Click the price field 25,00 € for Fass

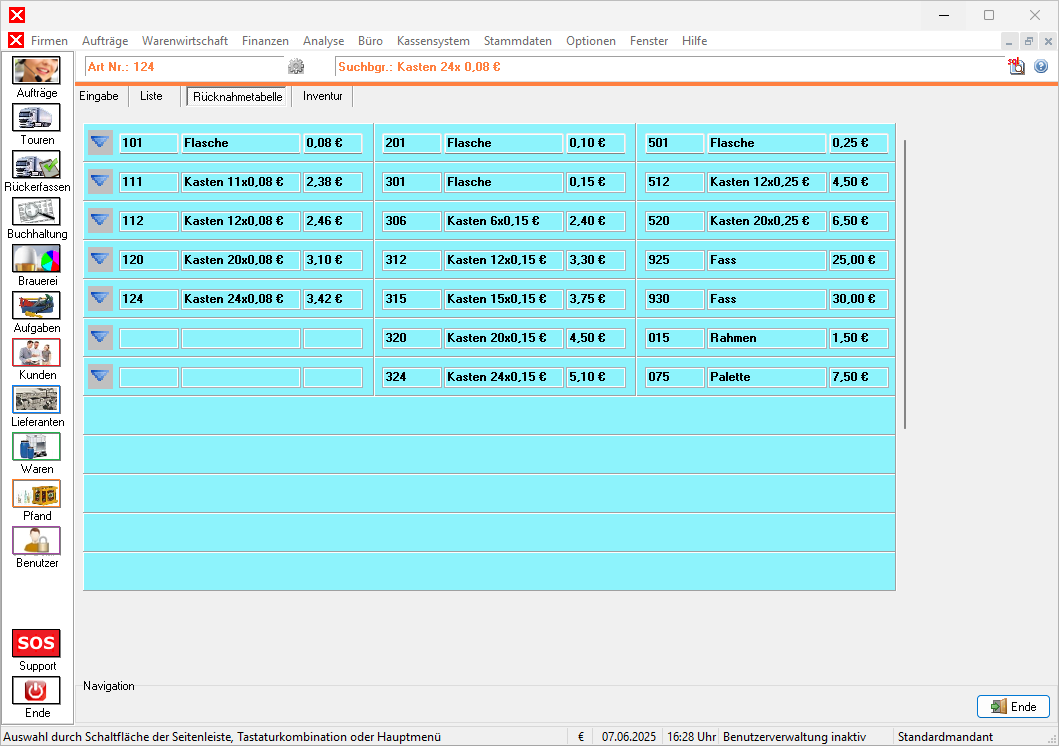(x=858, y=260)
